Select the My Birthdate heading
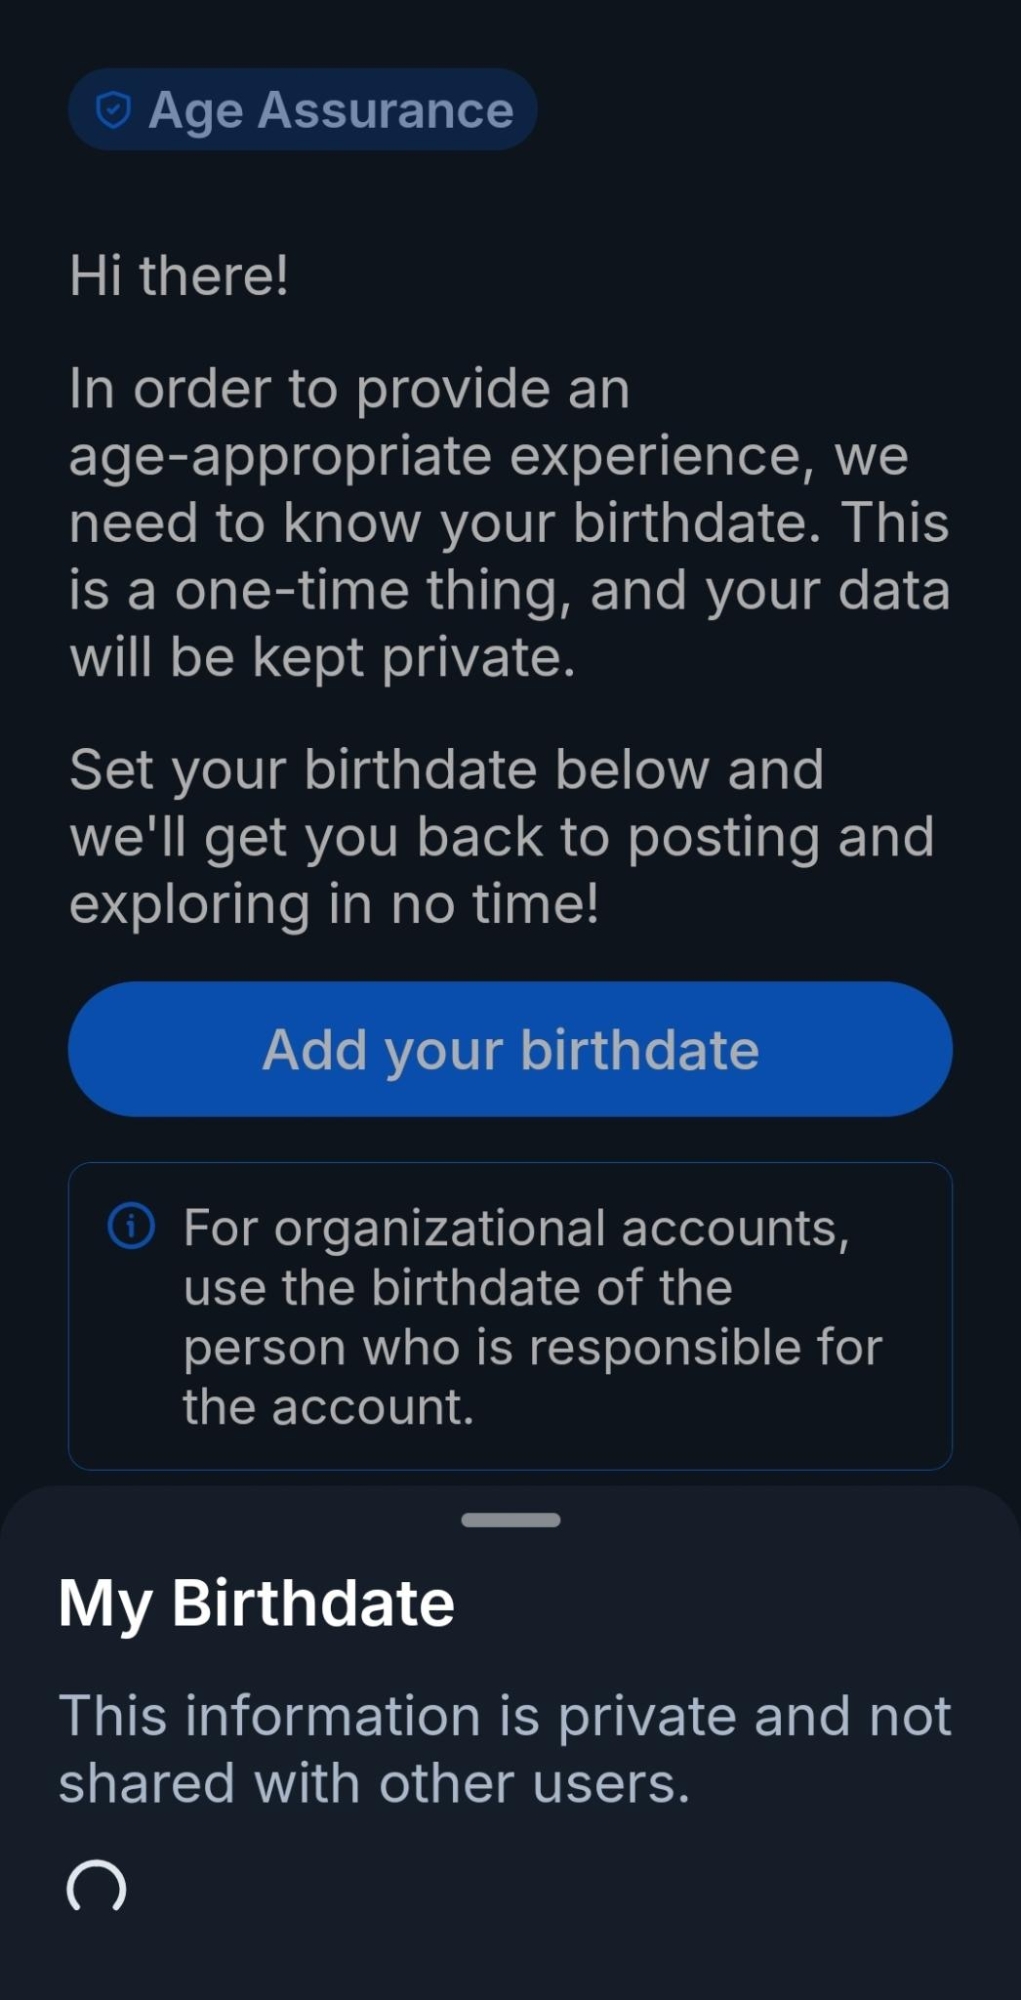The width and height of the screenshot is (1021, 2000). click(256, 1603)
